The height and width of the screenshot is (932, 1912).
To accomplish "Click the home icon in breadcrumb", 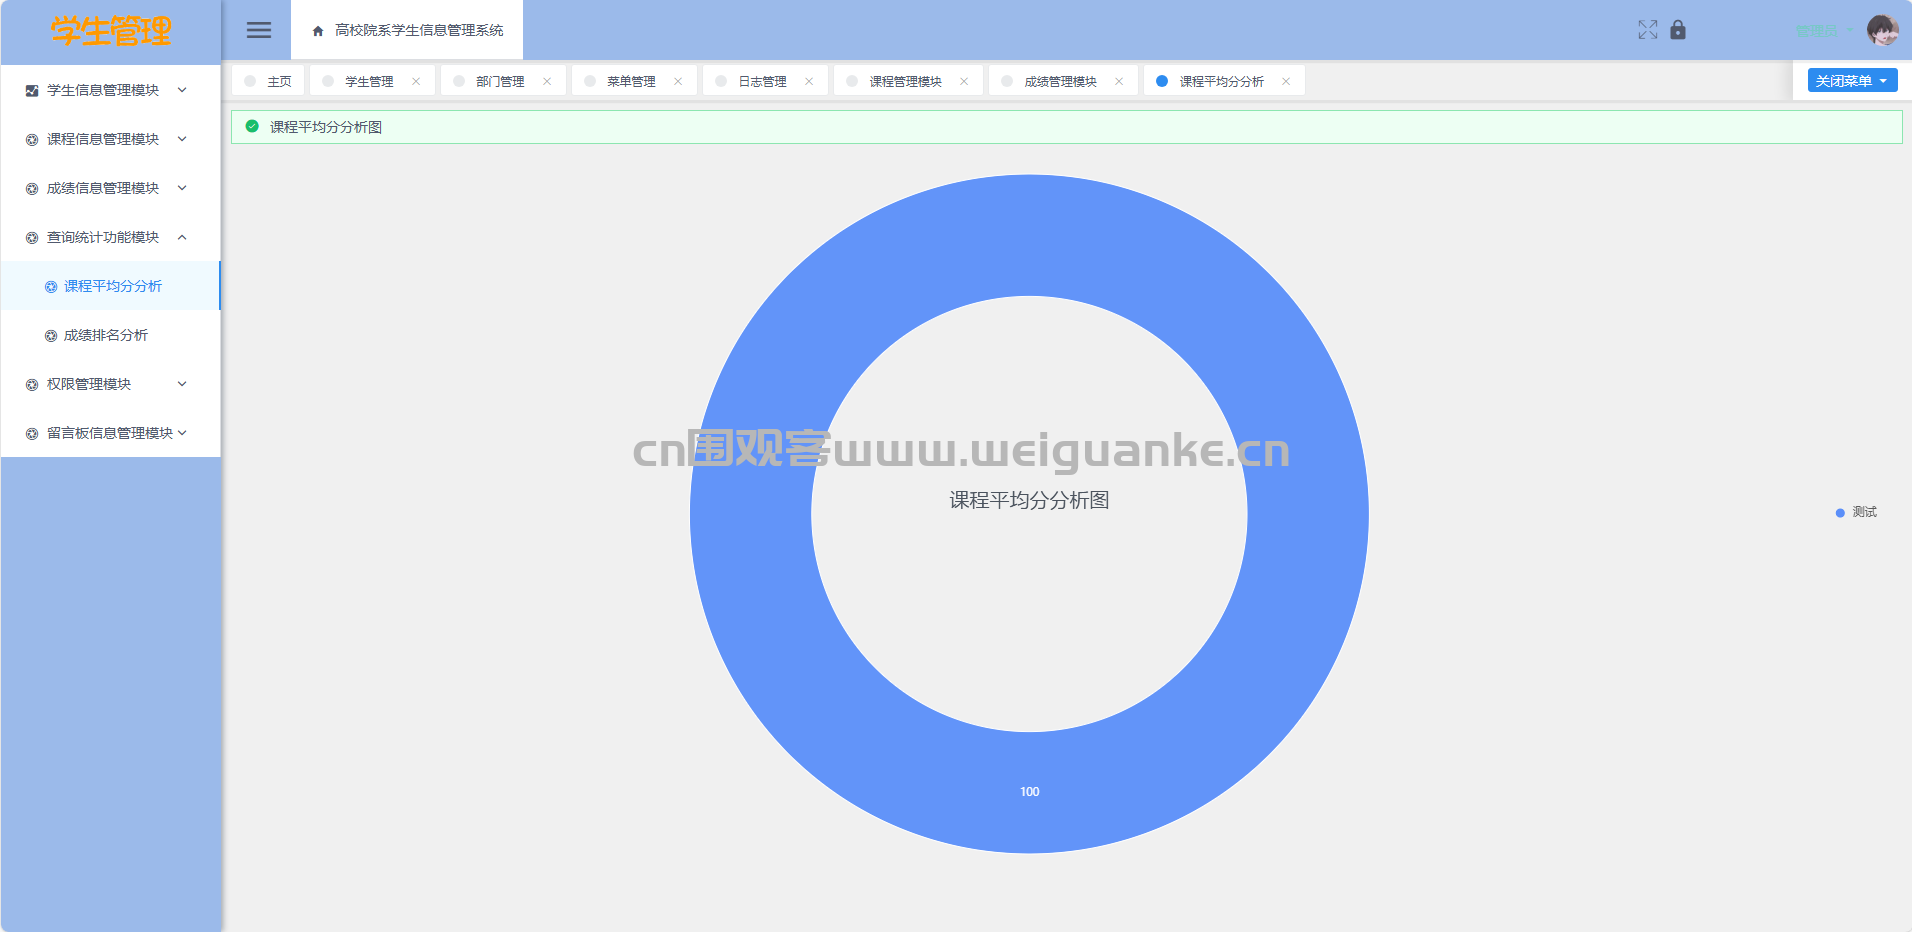I will 318,31.
